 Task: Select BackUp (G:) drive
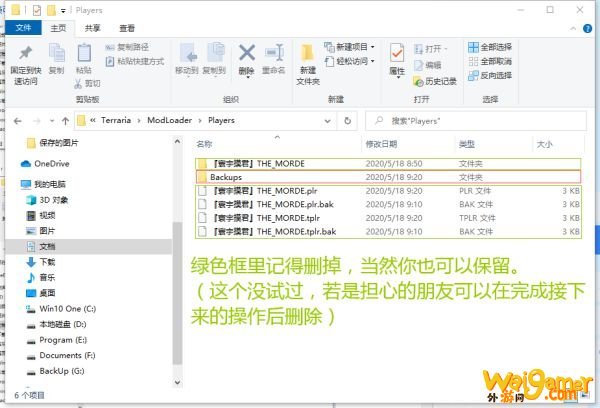click(x=55, y=371)
